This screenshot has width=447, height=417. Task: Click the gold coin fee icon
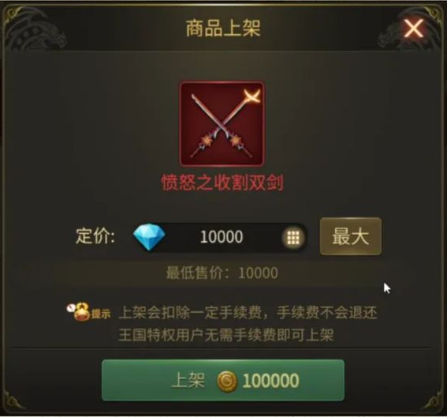click(x=227, y=381)
